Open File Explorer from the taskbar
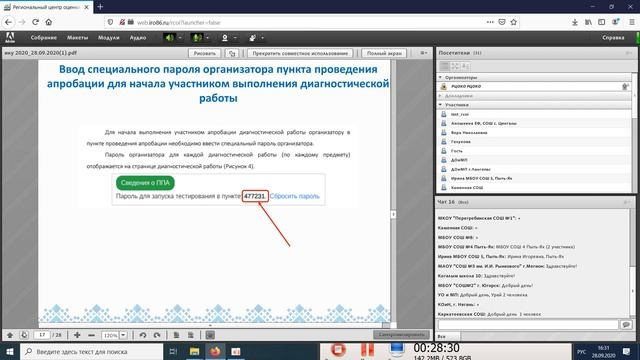Viewport: 640px width, 360px height. point(194,351)
